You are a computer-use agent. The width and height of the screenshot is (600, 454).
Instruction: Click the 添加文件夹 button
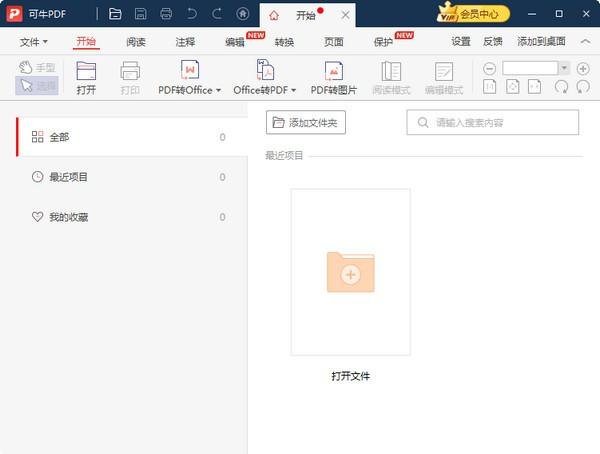point(306,122)
